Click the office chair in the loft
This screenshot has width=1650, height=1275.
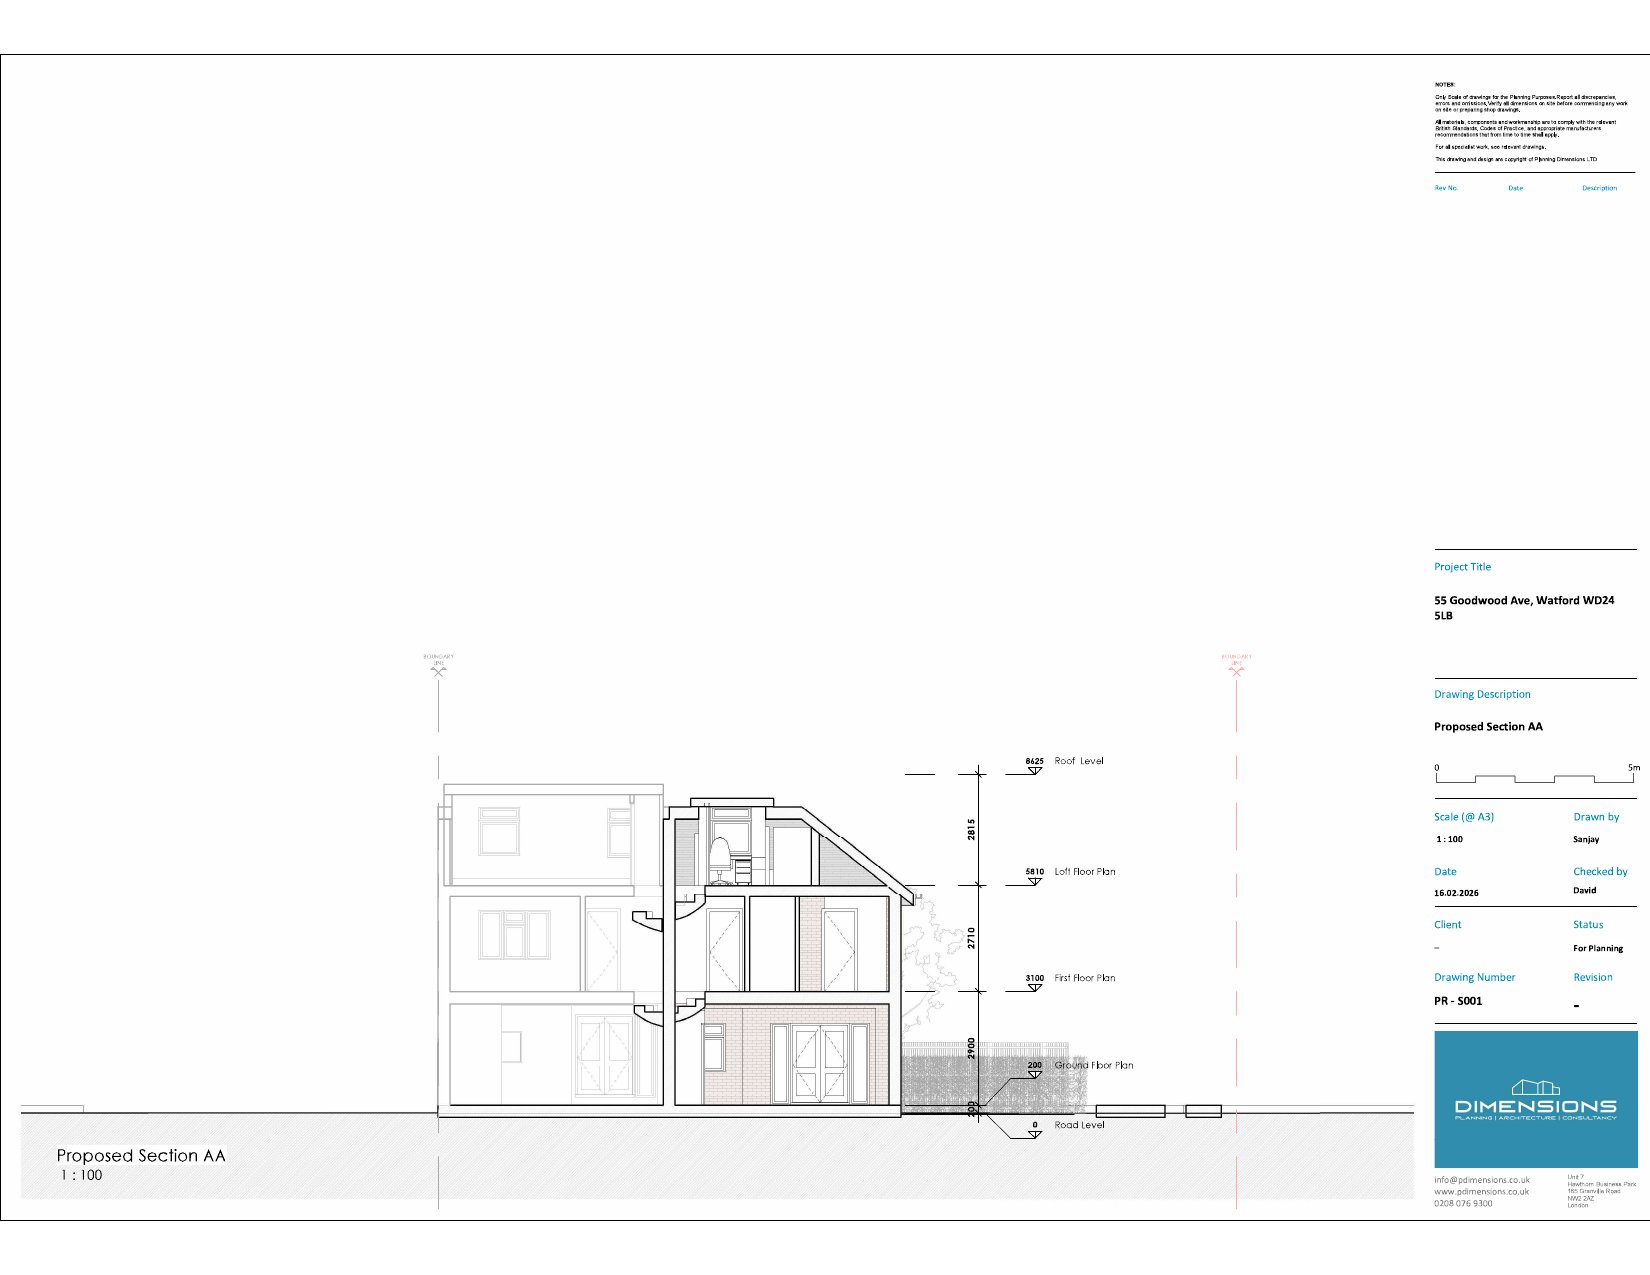click(x=719, y=860)
